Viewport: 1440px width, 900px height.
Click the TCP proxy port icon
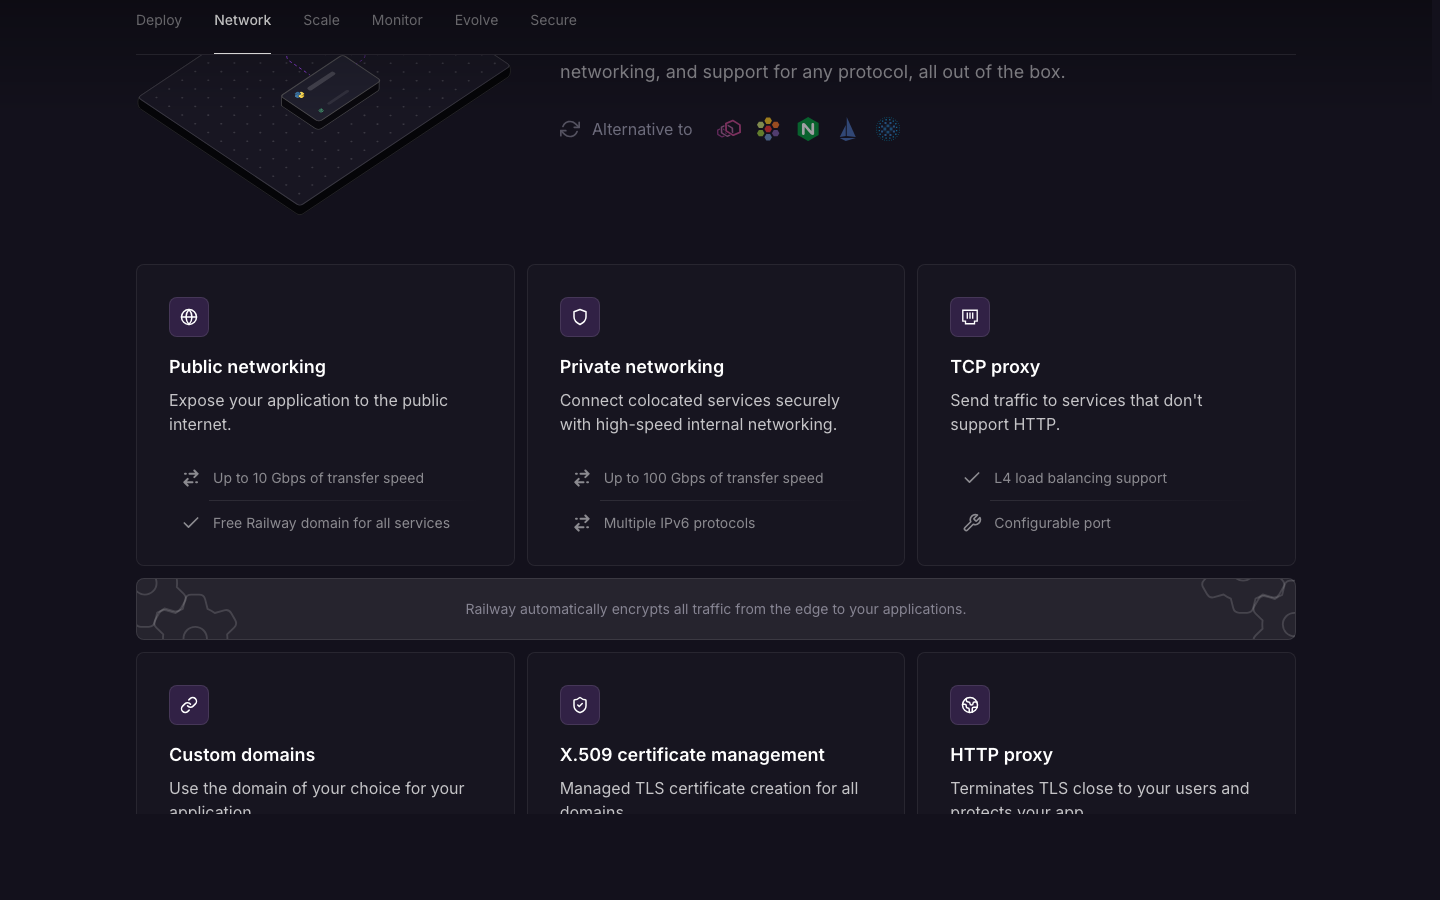tap(970, 317)
